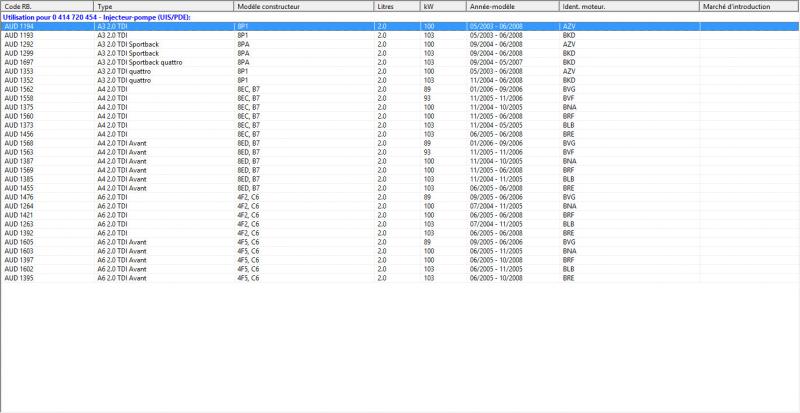800x413 pixels.
Task: Select row AUD 1560
Action: point(400,116)
